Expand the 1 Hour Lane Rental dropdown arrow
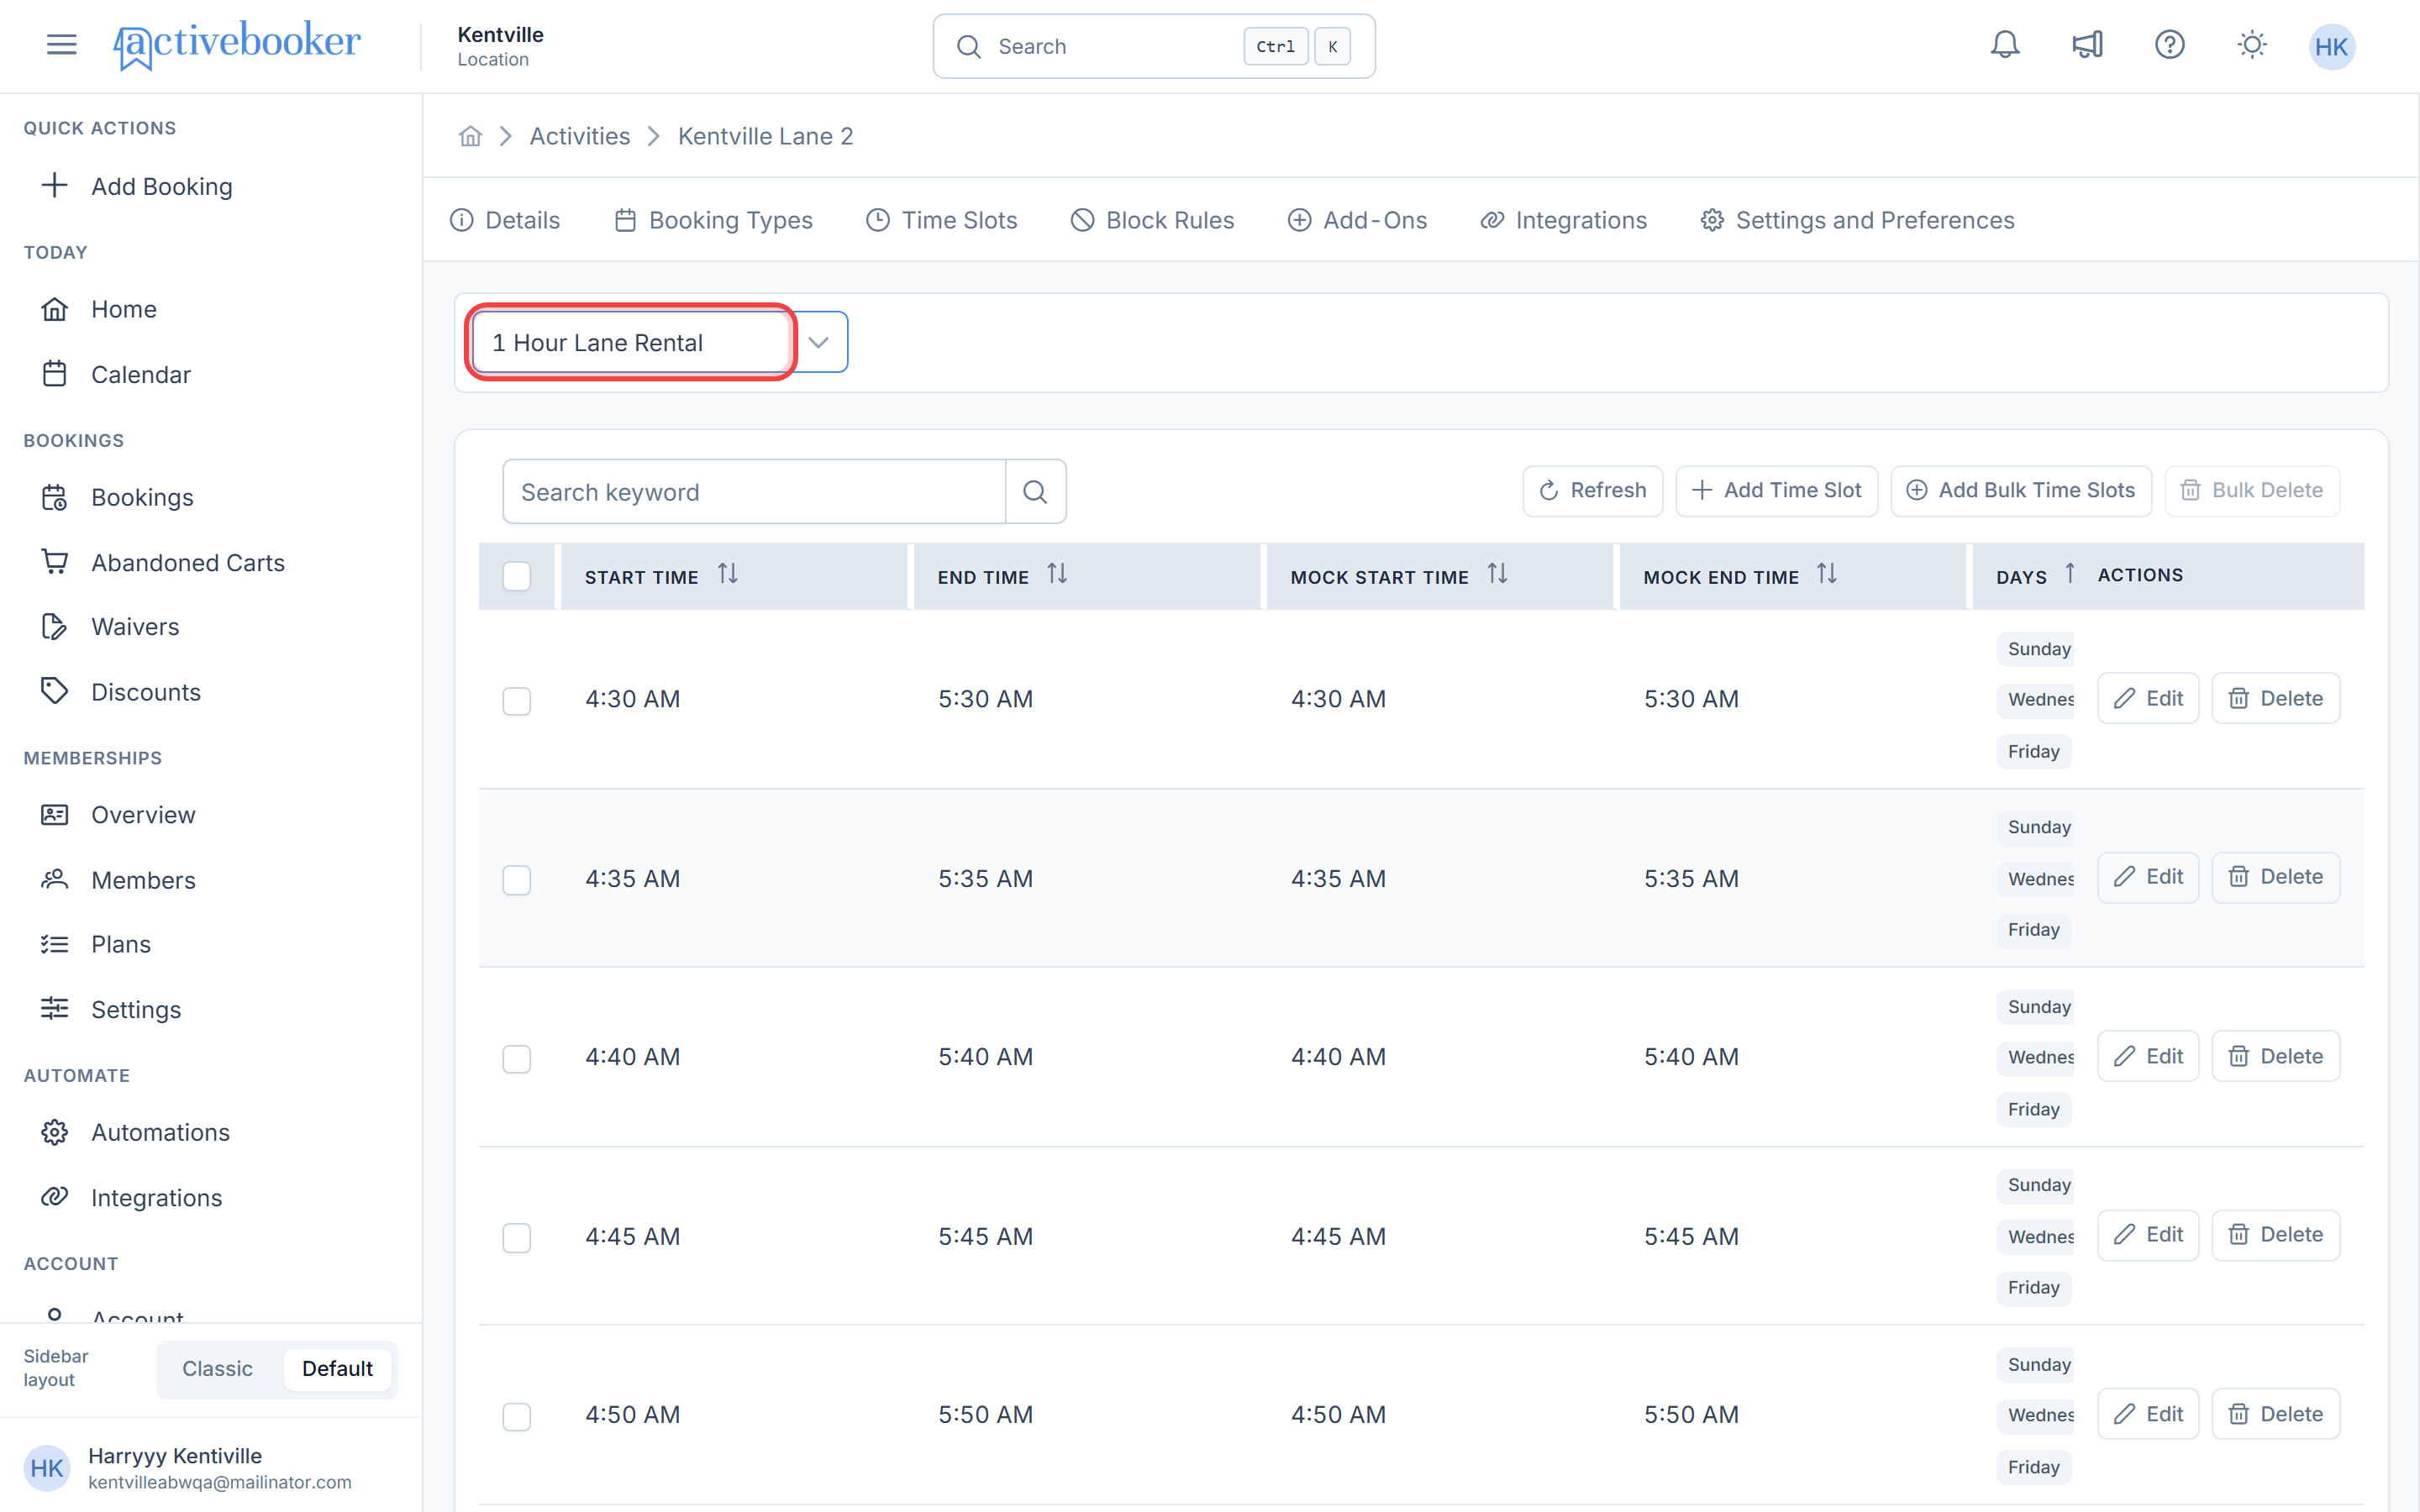2420x1512 pixels. pyautogui.click(x=818, y=342)
